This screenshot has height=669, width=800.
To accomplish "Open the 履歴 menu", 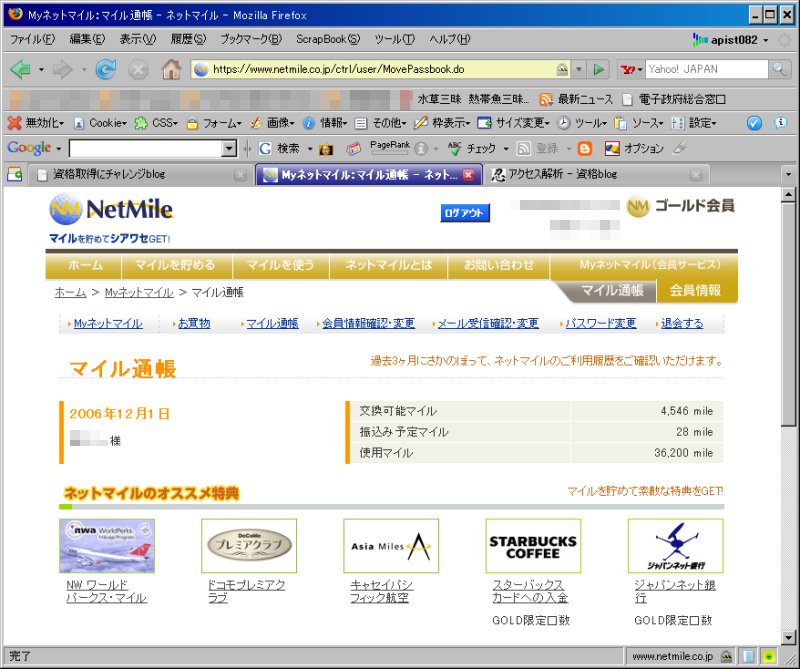I will point(188,39).
